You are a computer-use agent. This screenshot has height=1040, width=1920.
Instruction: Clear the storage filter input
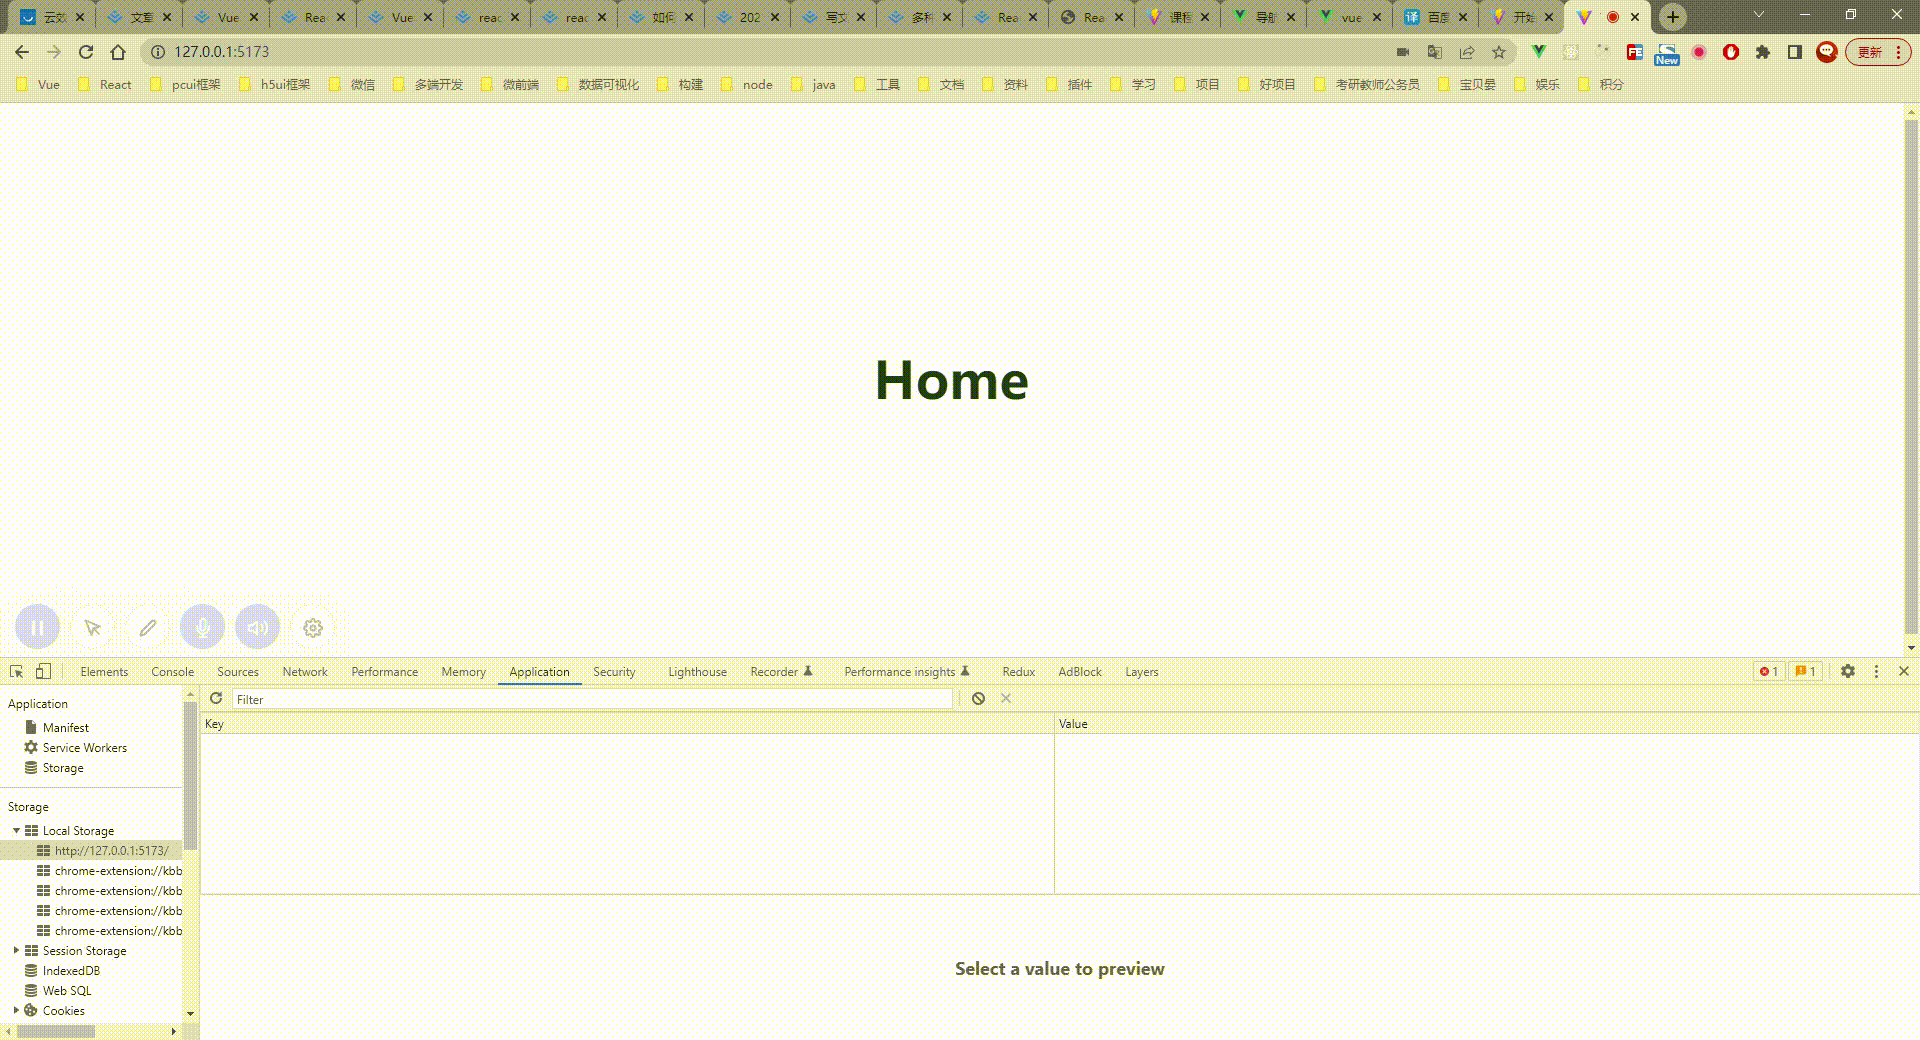1005,698
